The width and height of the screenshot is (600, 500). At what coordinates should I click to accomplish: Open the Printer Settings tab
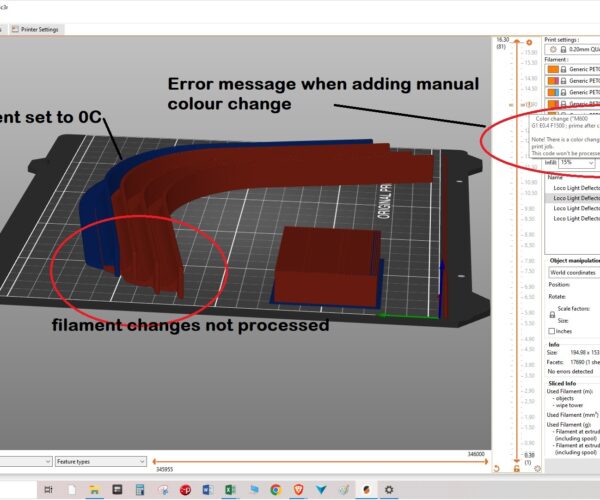[x=35, y=29]
